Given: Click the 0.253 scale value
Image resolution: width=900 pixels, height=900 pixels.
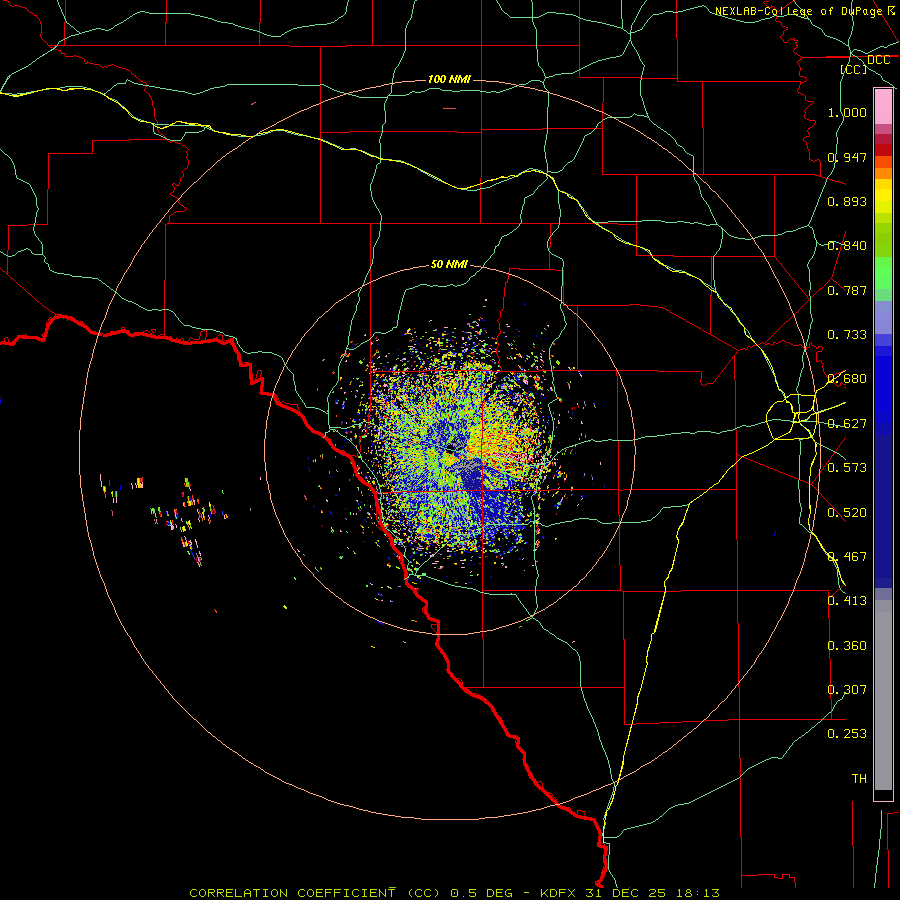Looking at the screenshot, I should point(847,734).
